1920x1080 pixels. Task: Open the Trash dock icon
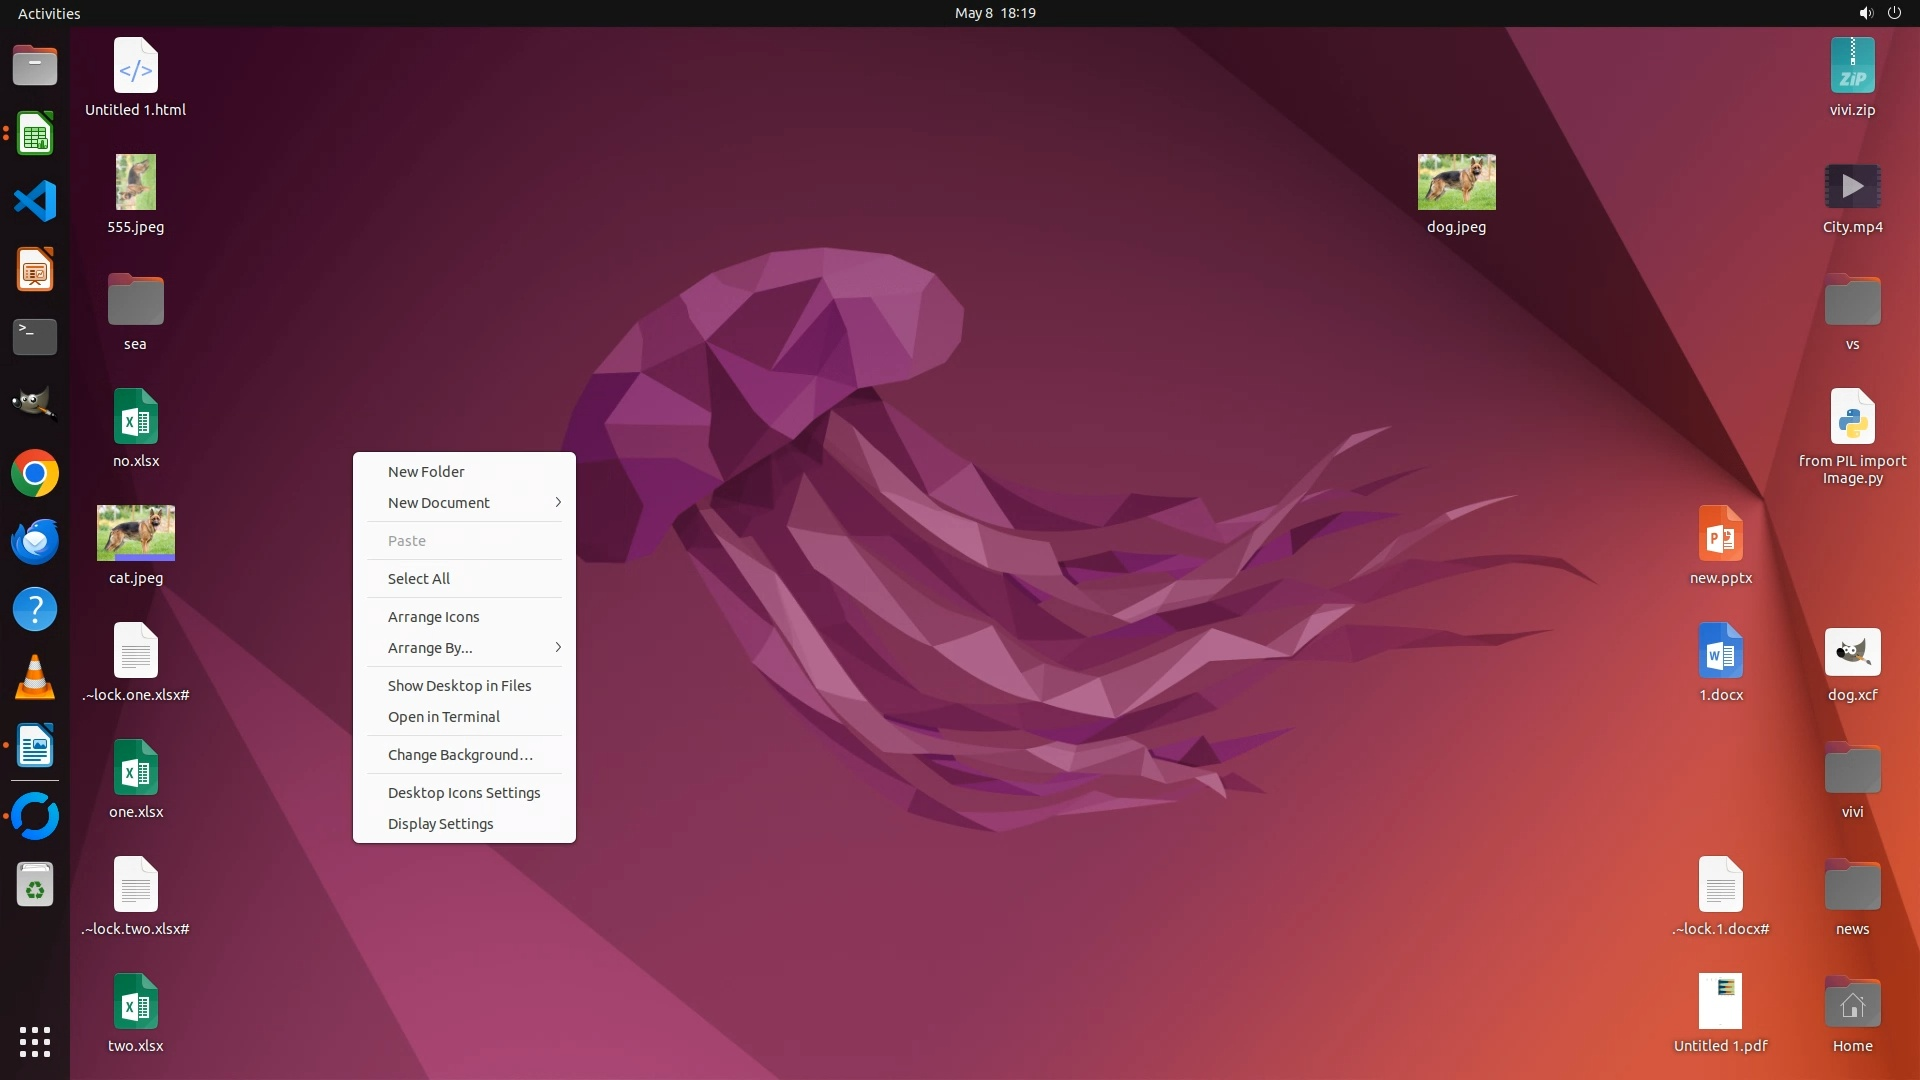(35, 885)
